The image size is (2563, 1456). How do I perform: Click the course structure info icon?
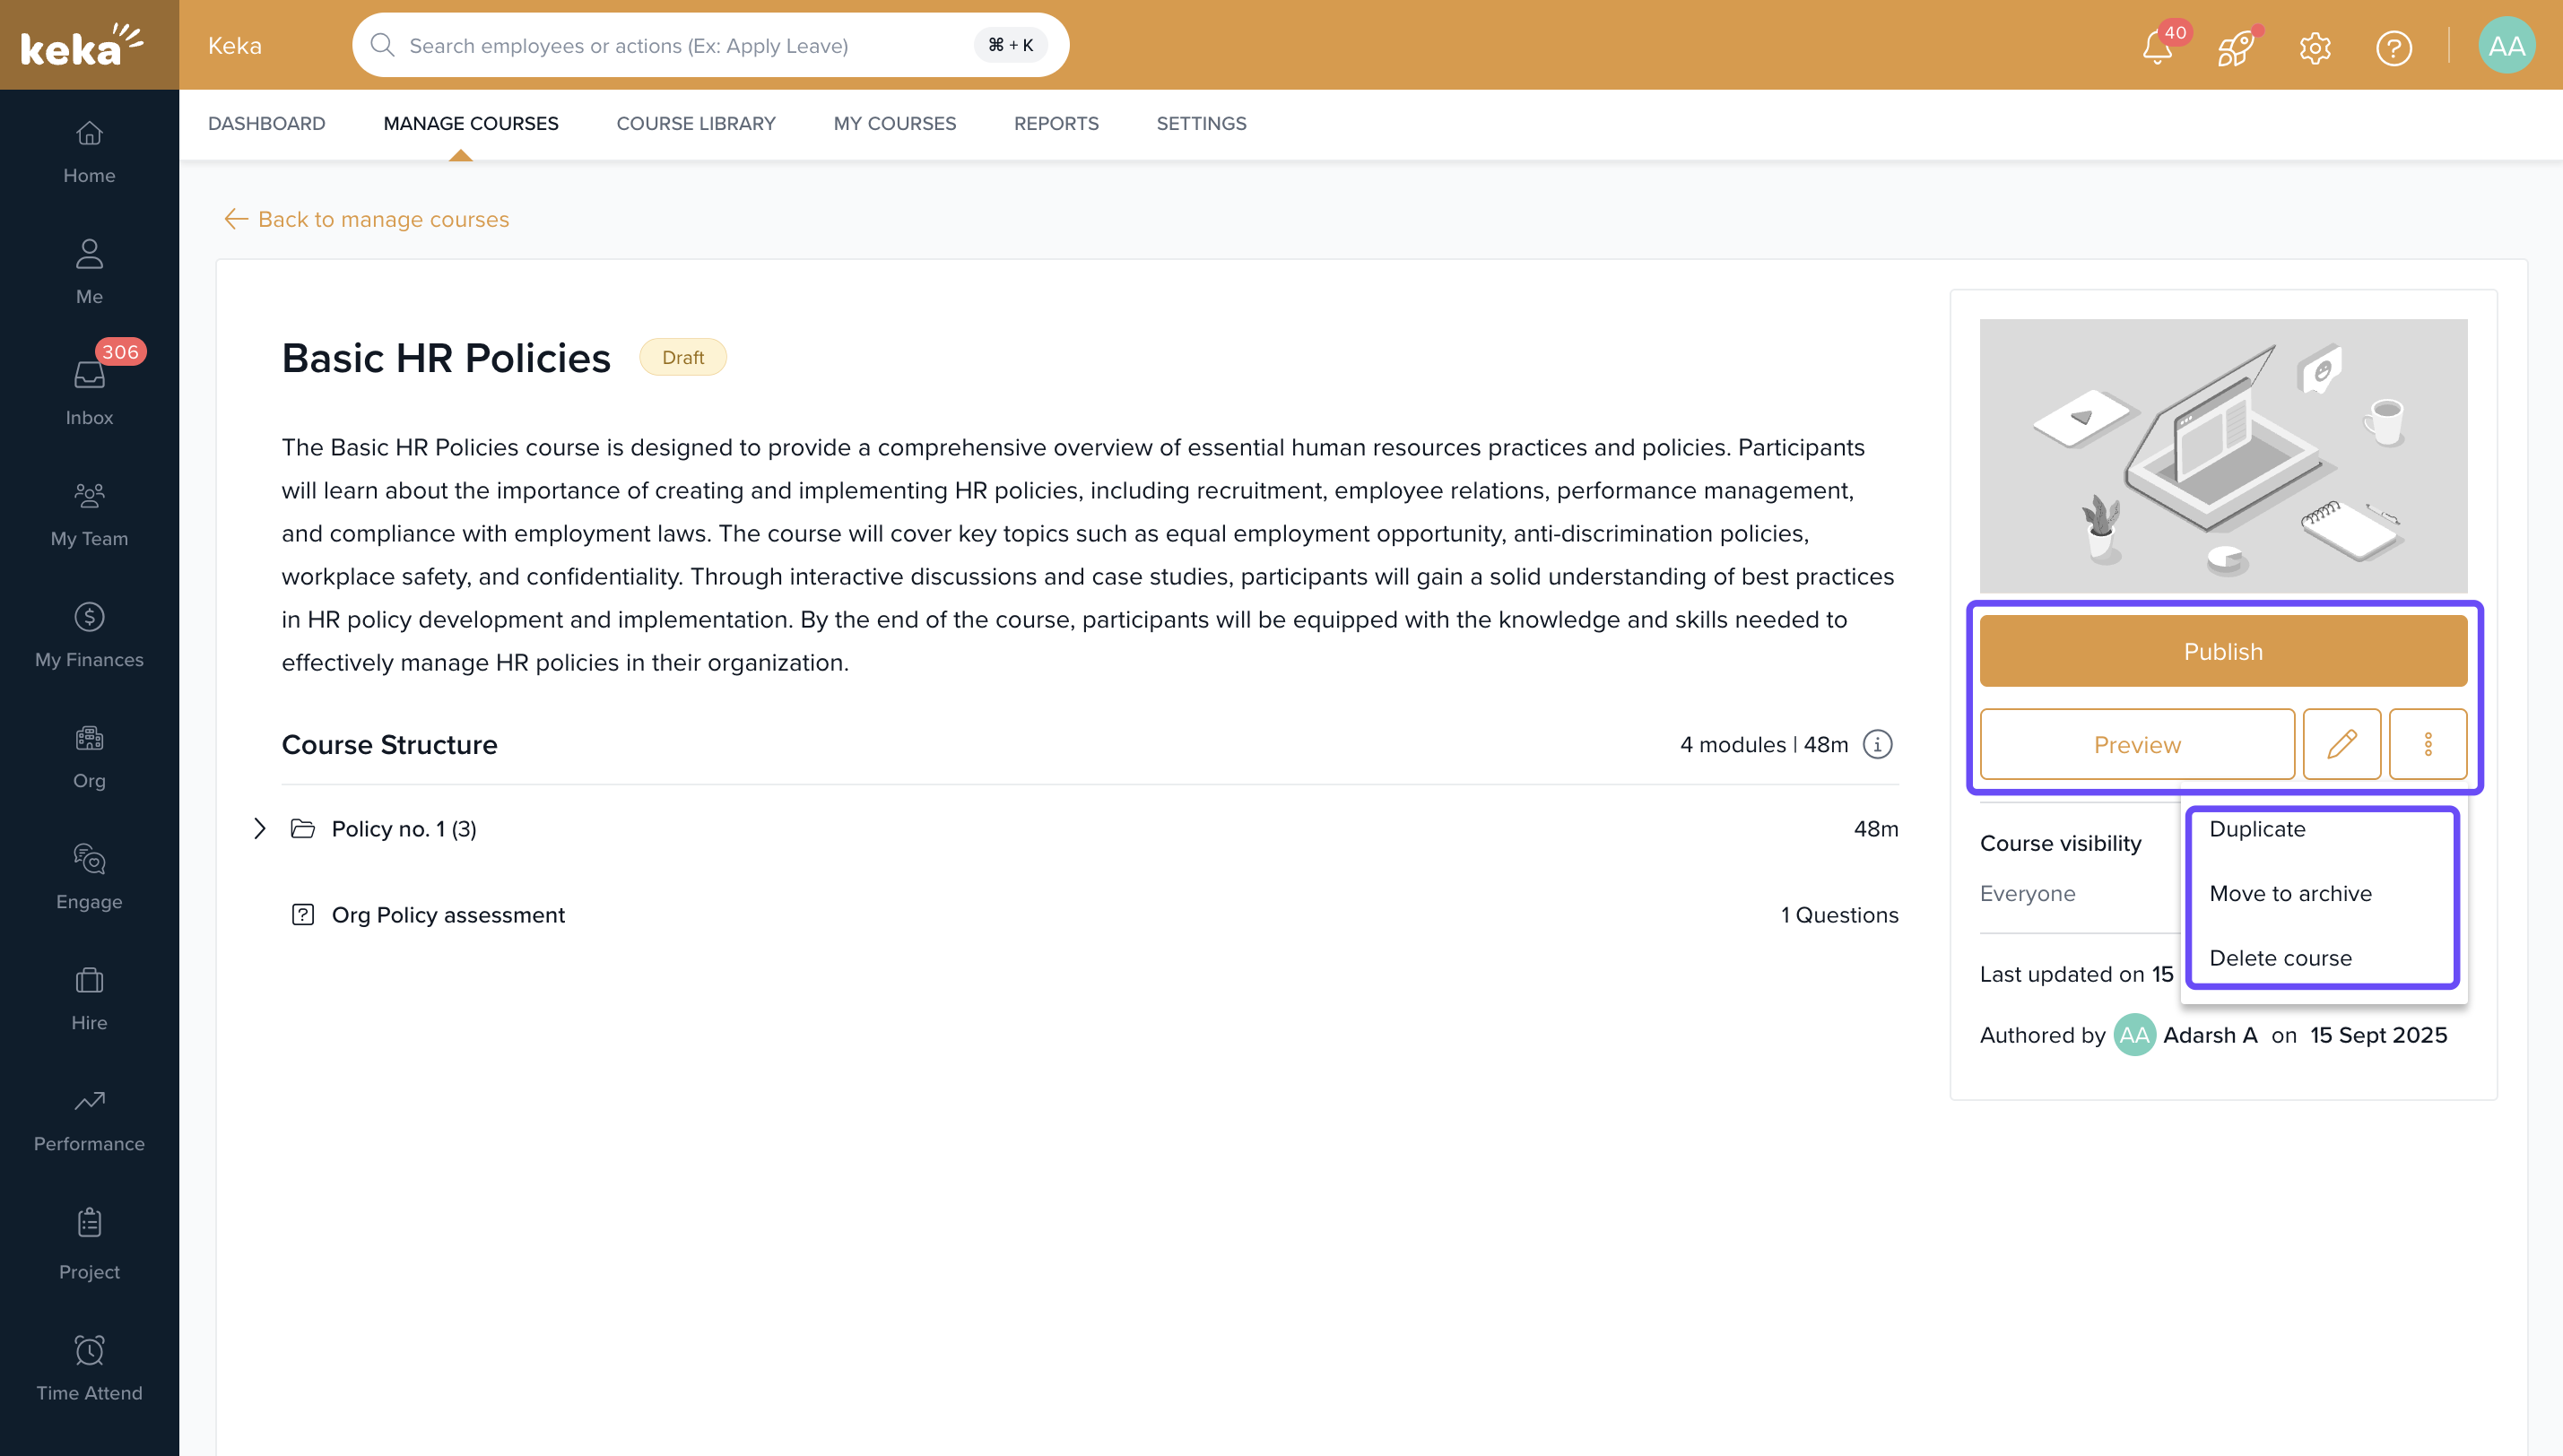[1877, 744]
